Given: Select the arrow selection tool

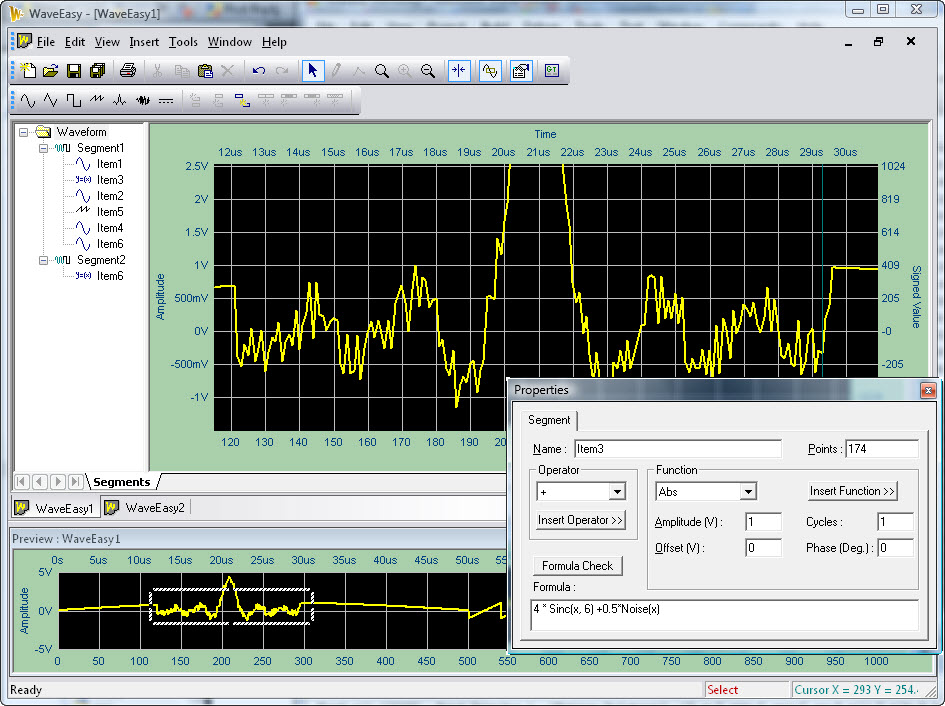Looking at the screenshot, I should pos(311,70).
